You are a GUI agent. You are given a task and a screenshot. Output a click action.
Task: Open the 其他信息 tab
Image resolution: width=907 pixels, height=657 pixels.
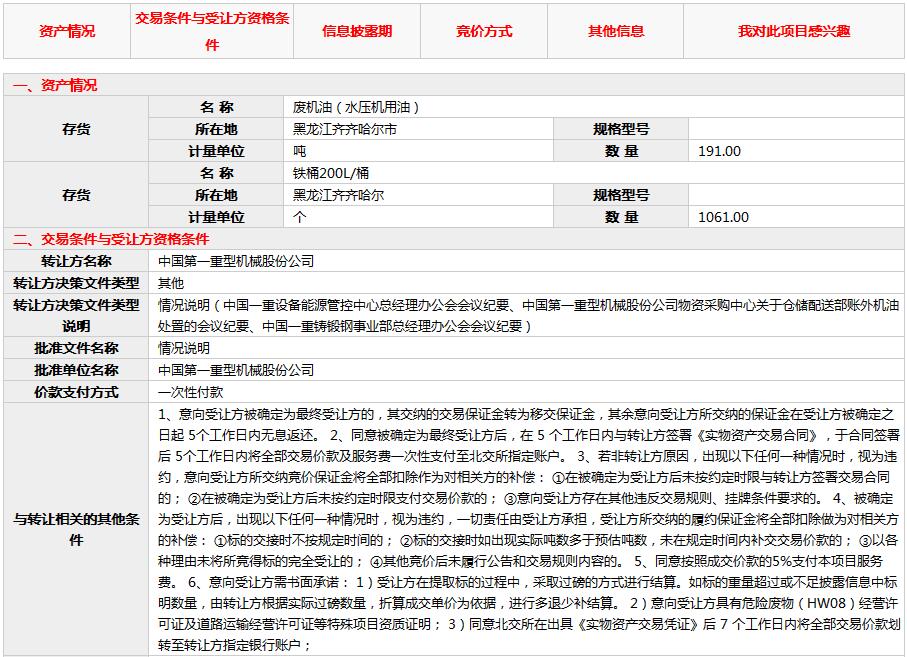(616, 31)
